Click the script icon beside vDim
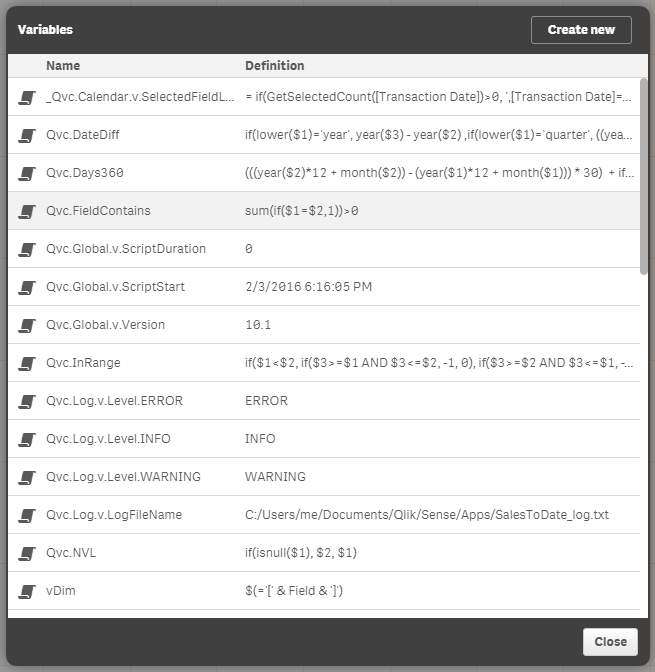The width and height of the screenshot is (655, 672). (27, 591)
